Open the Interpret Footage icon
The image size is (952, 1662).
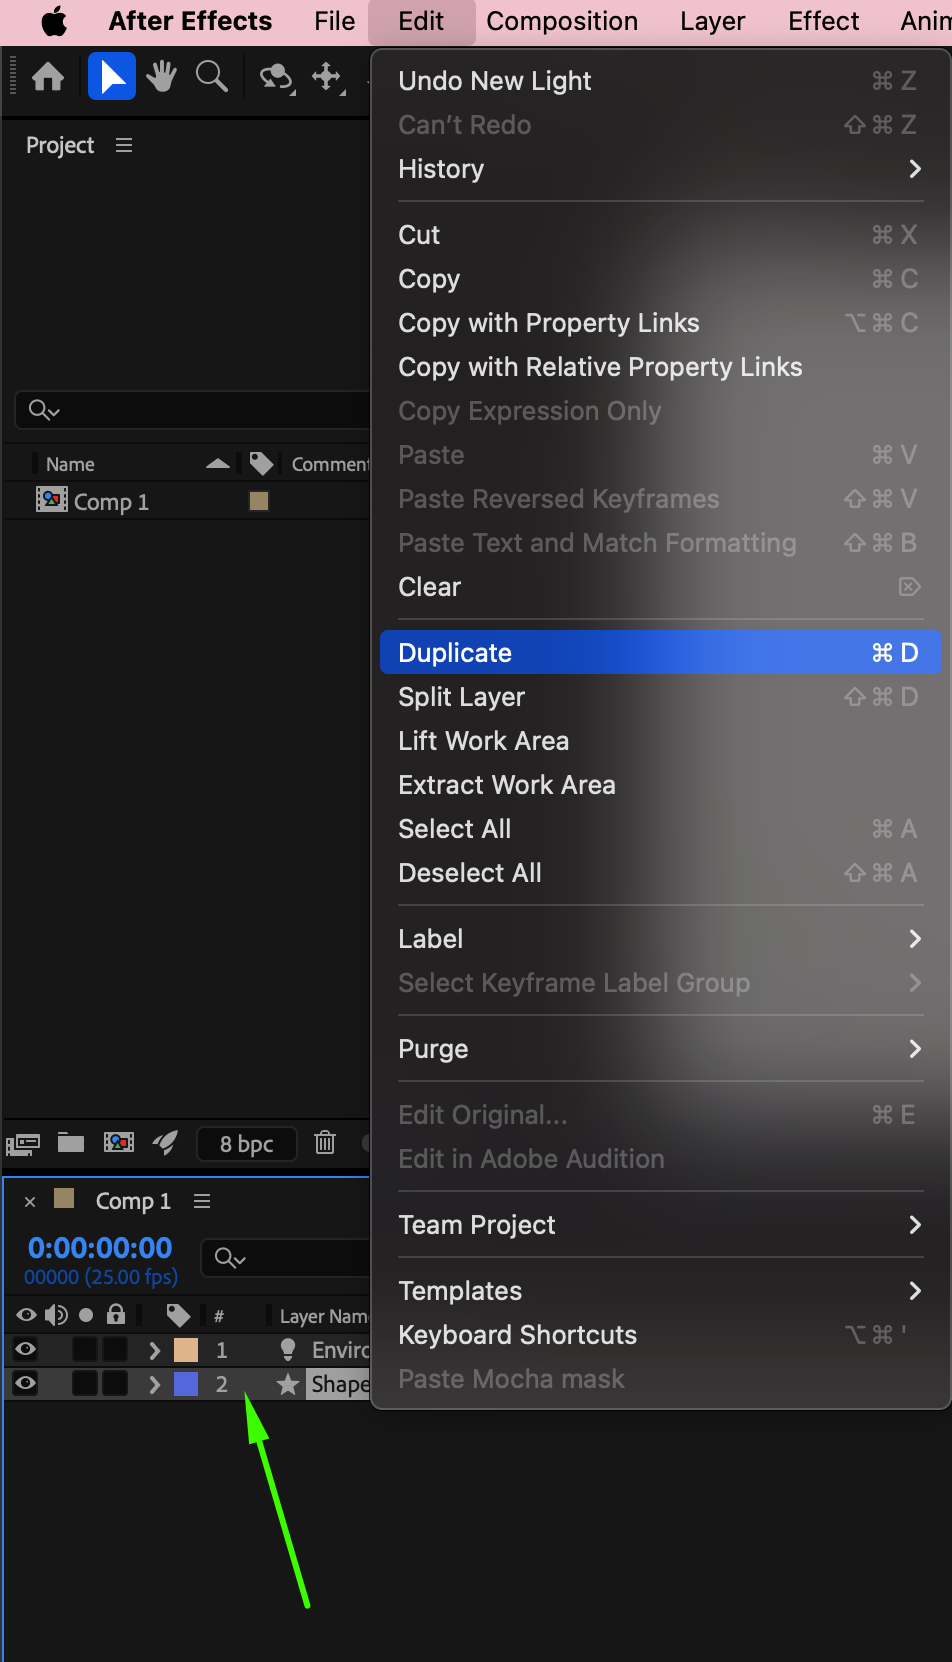[x=23, y=1144]
